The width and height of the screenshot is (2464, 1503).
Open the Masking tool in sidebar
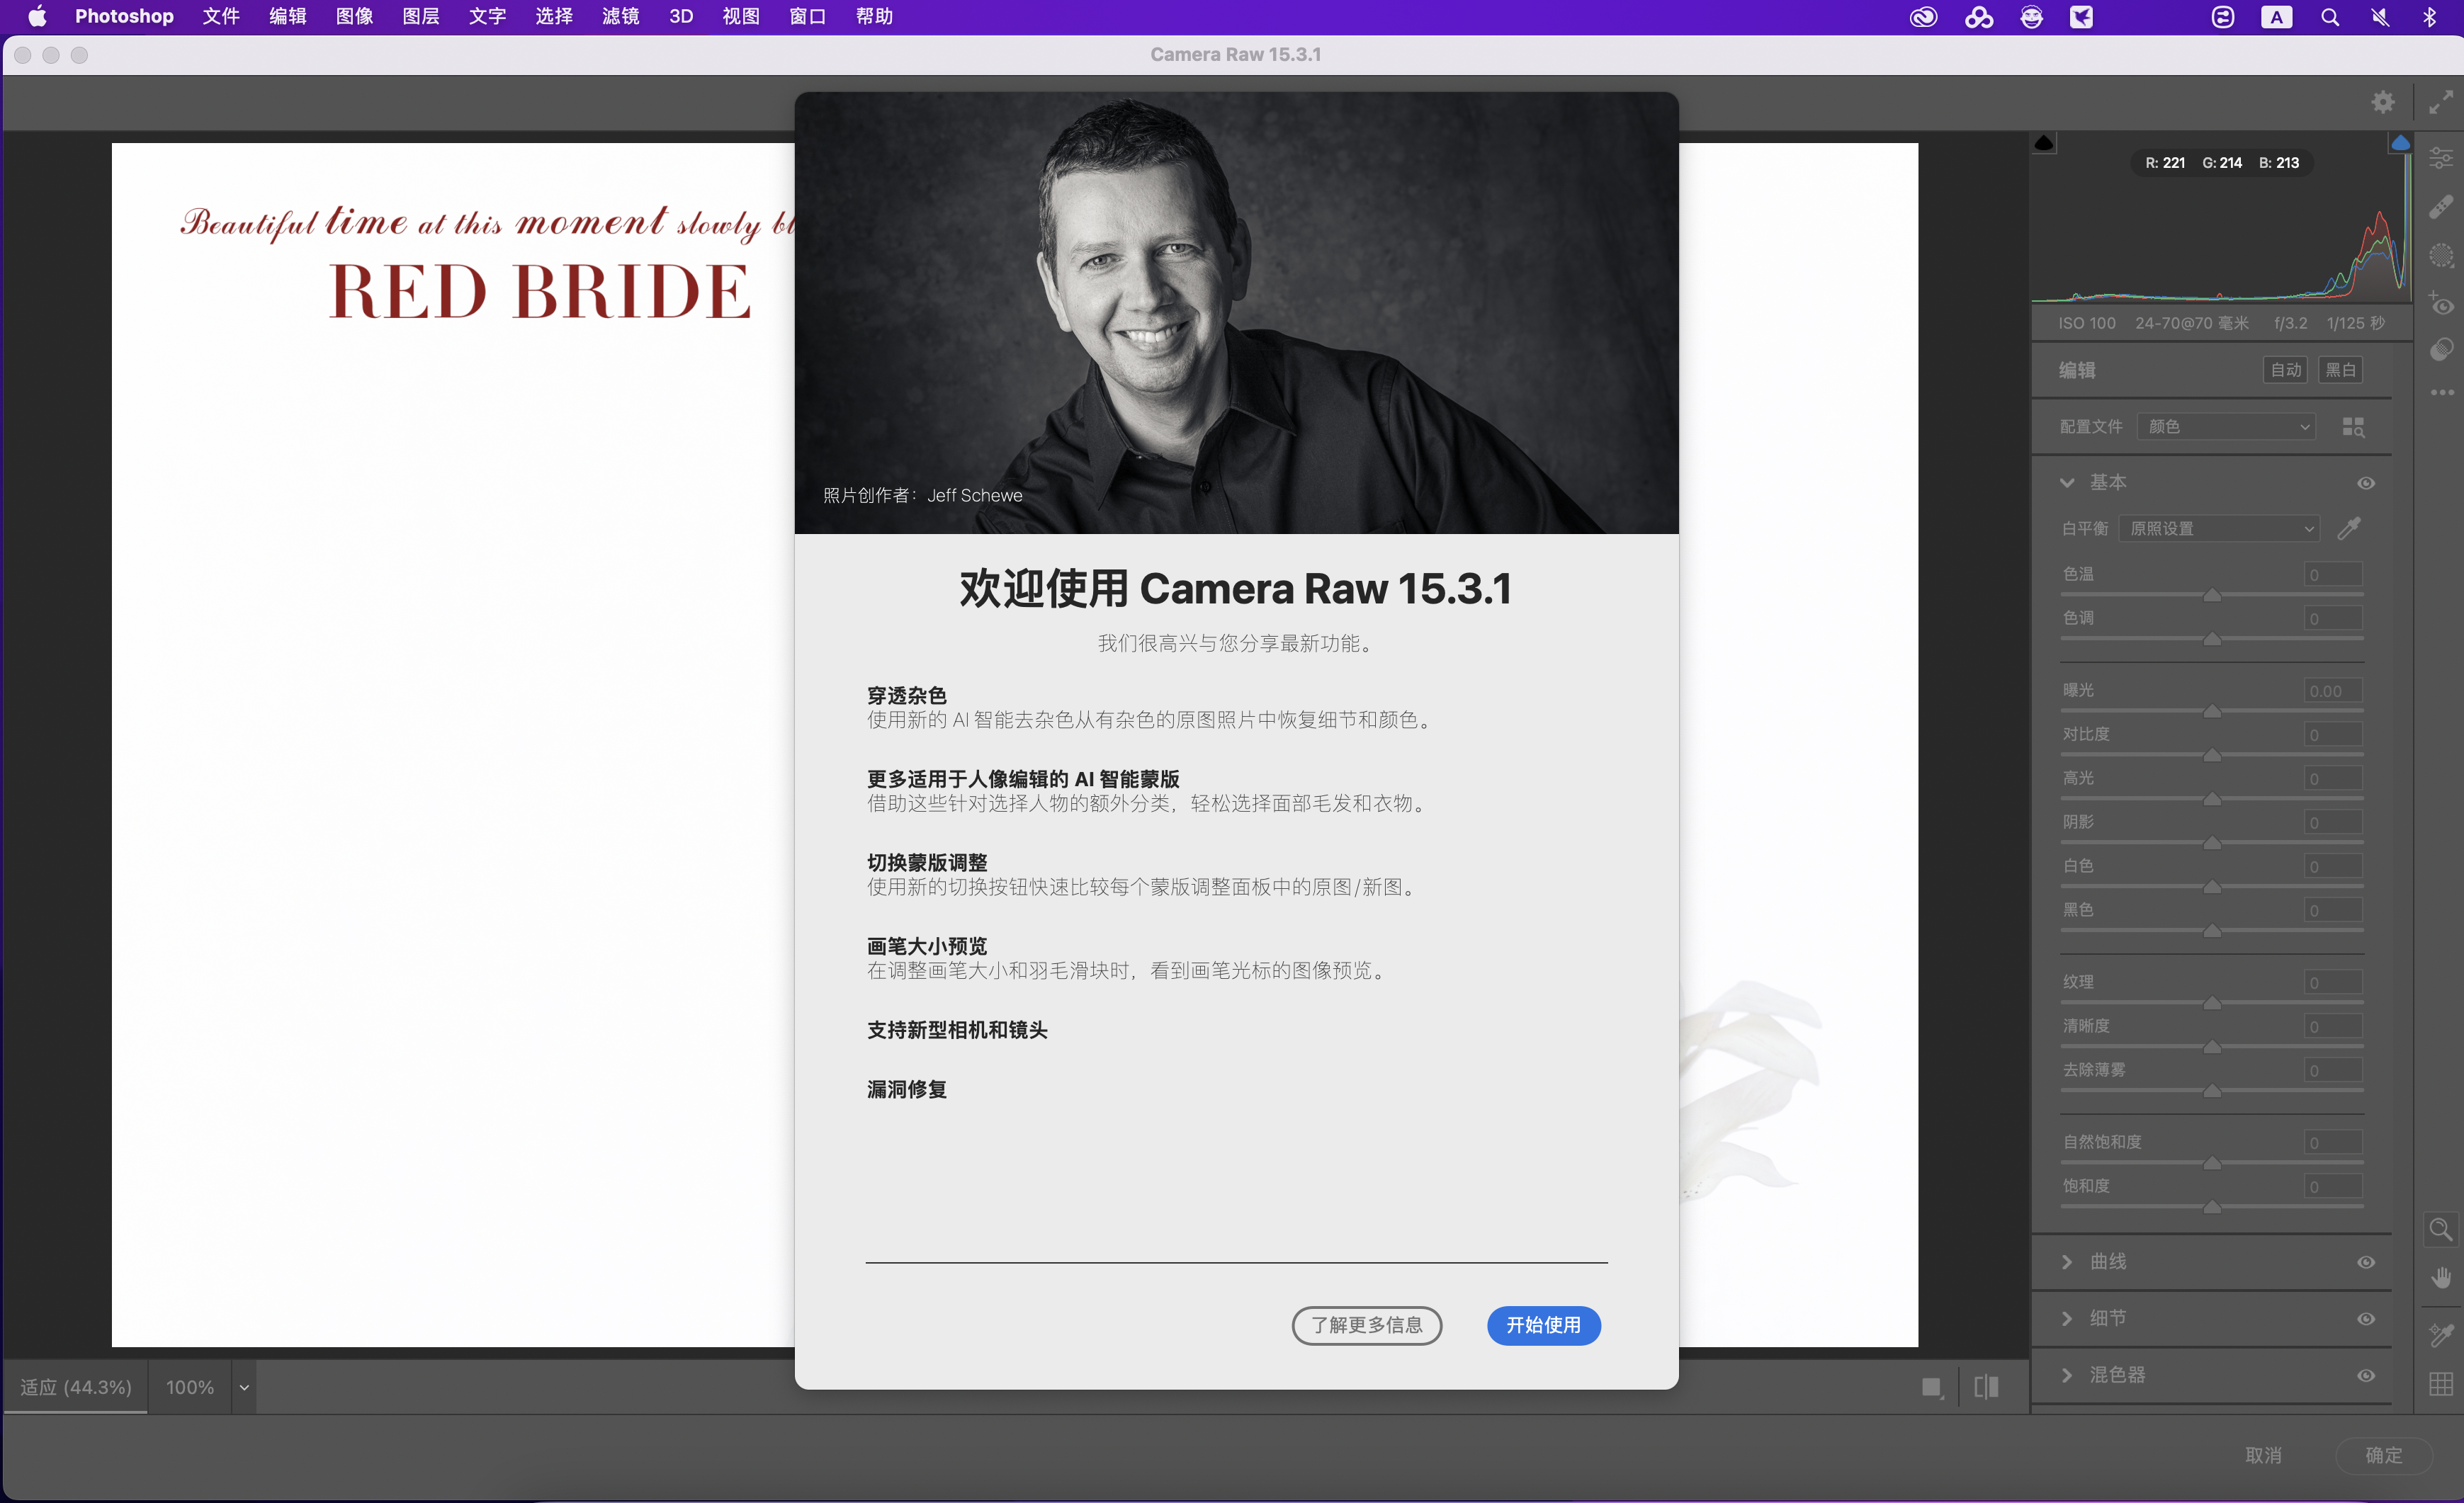click(2441, 255)
